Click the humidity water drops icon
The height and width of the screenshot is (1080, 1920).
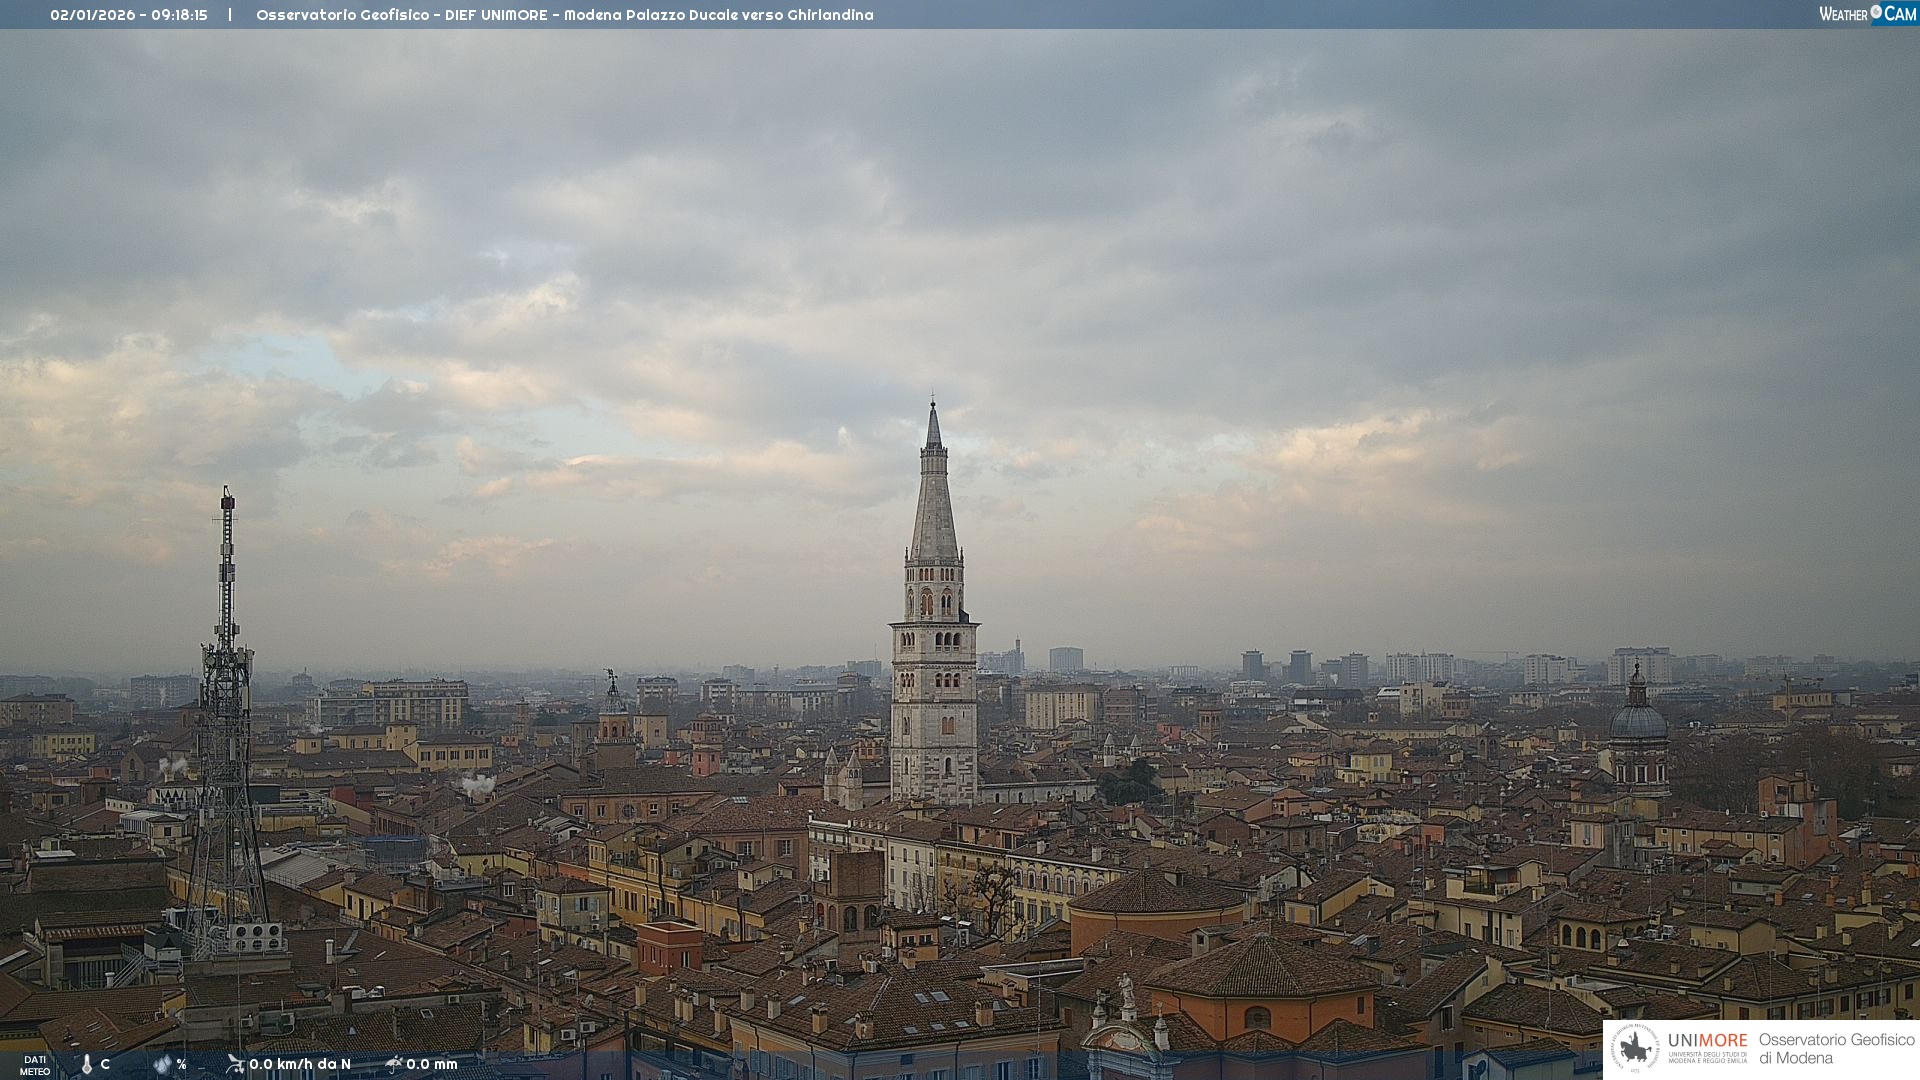162,1065
